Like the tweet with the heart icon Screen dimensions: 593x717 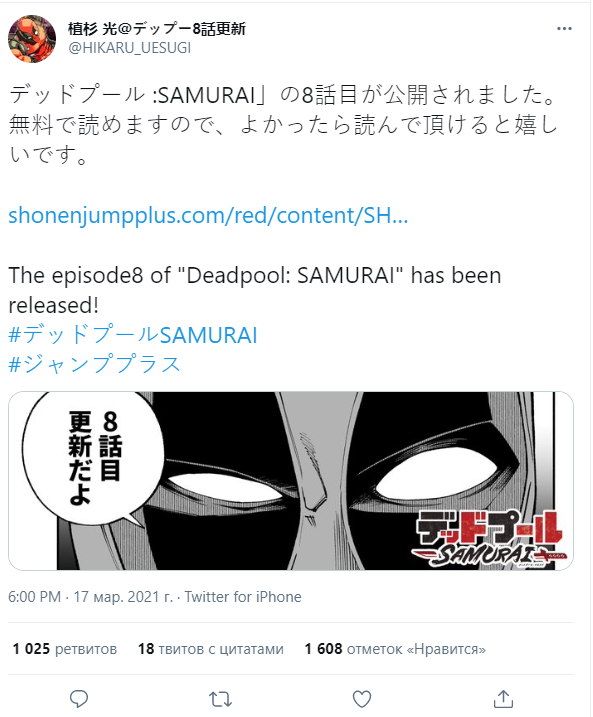tap(362, 699)
